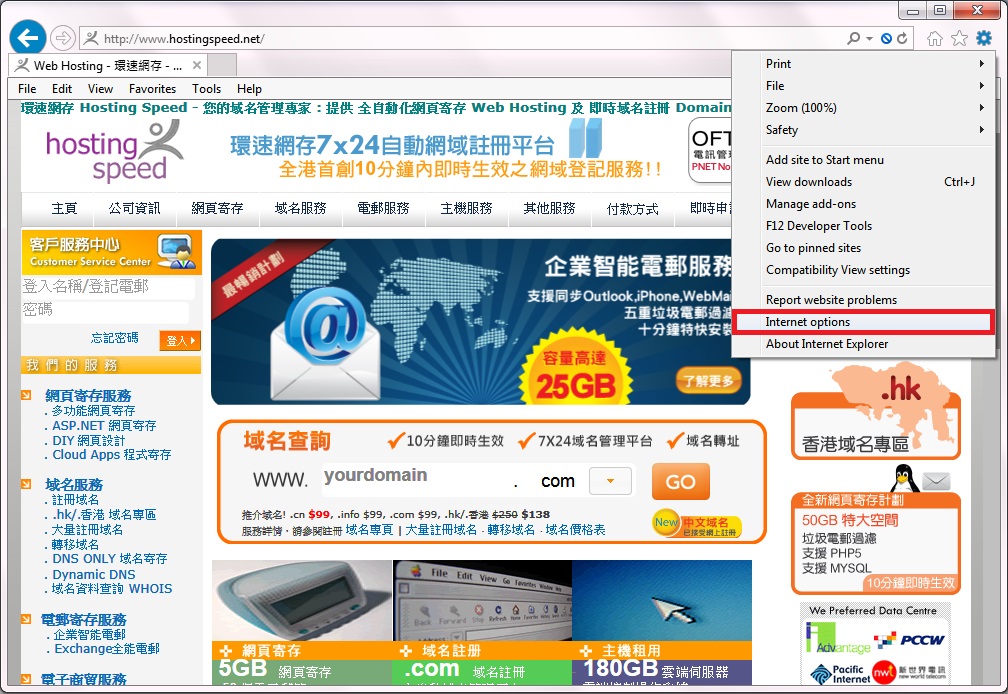
Task: Select the Web Hosting browser tab
Action: coord(108,66)
